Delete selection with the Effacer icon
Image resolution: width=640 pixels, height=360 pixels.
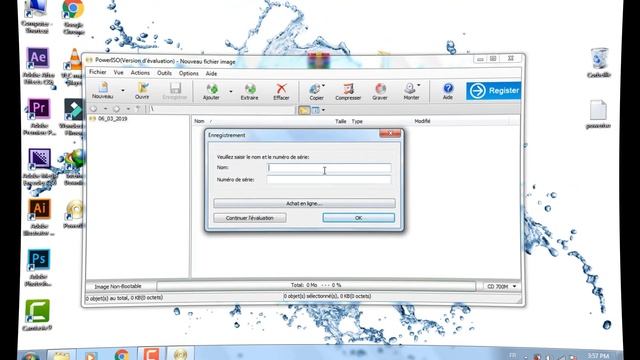[x=281, y=91]
